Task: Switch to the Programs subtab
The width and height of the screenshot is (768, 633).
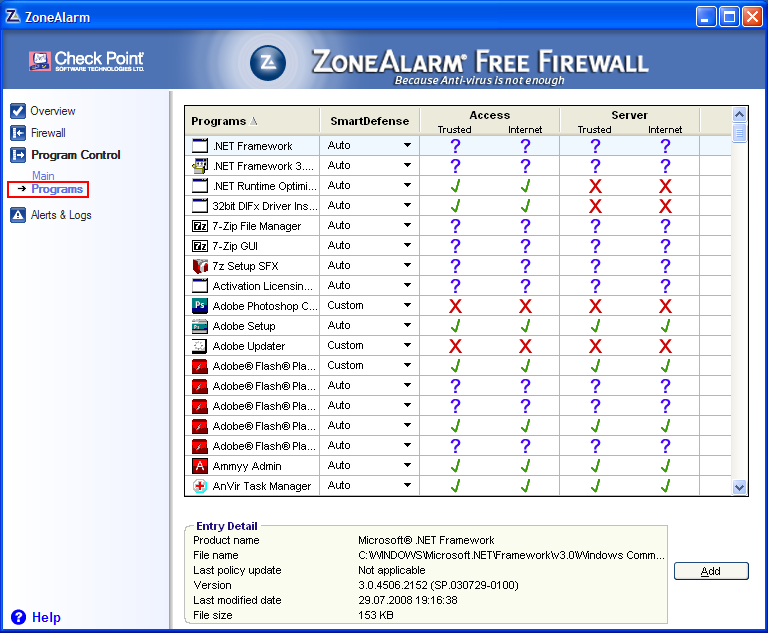Action: click(57, 189)
